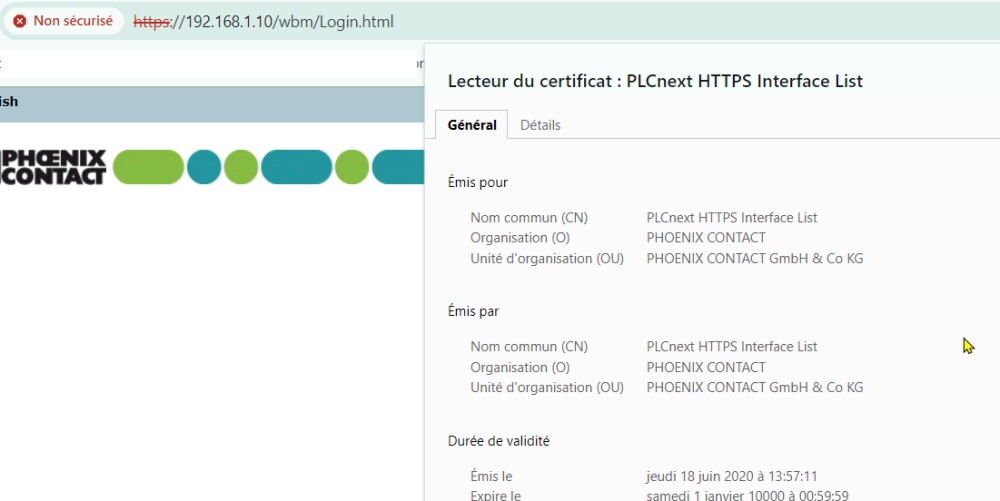Click the Phoenix Contact logo

coord(53,167)
